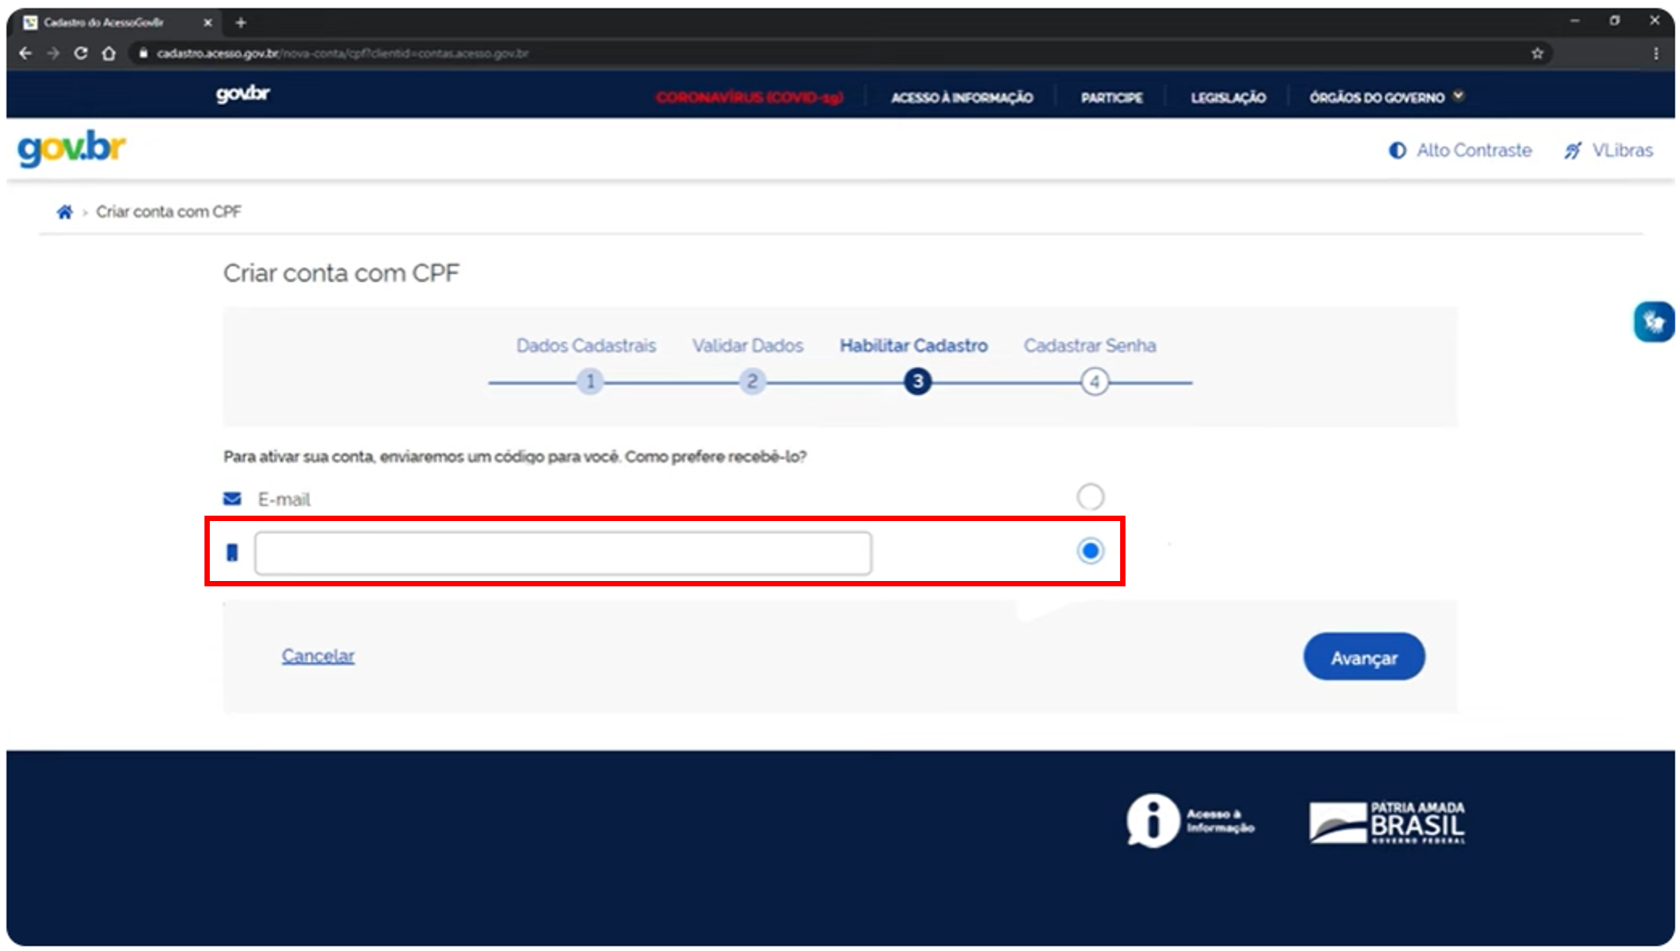The image size is (1680, 951).
Task: Open the browser three-dot menu
Action: pyautogui.click(x=1655, y=53)
